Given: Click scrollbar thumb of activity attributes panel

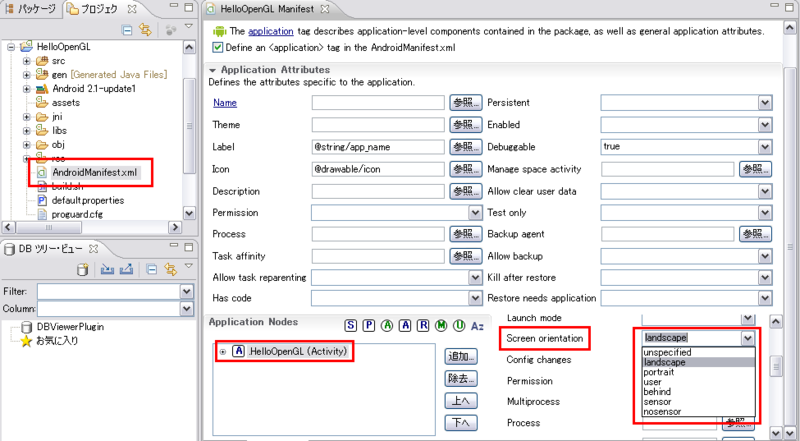Looking at the screenshot, I should point(776,366).
